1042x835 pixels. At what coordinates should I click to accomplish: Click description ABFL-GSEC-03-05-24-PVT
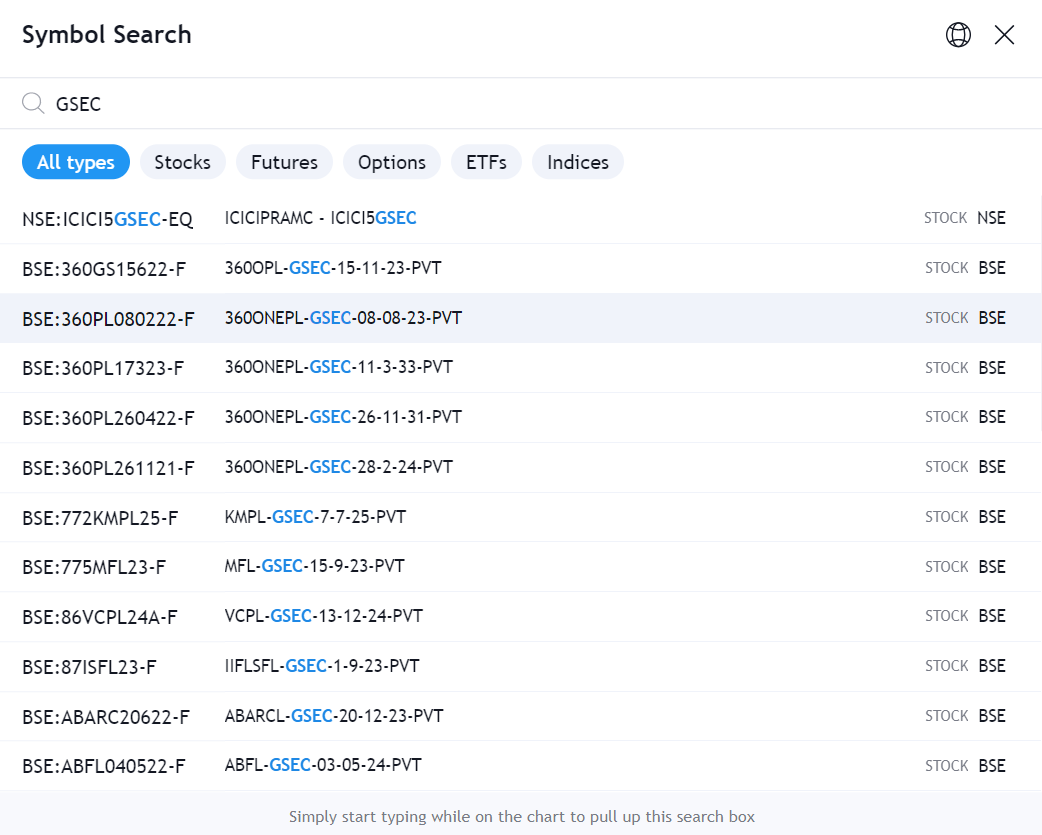pos(323,765)
